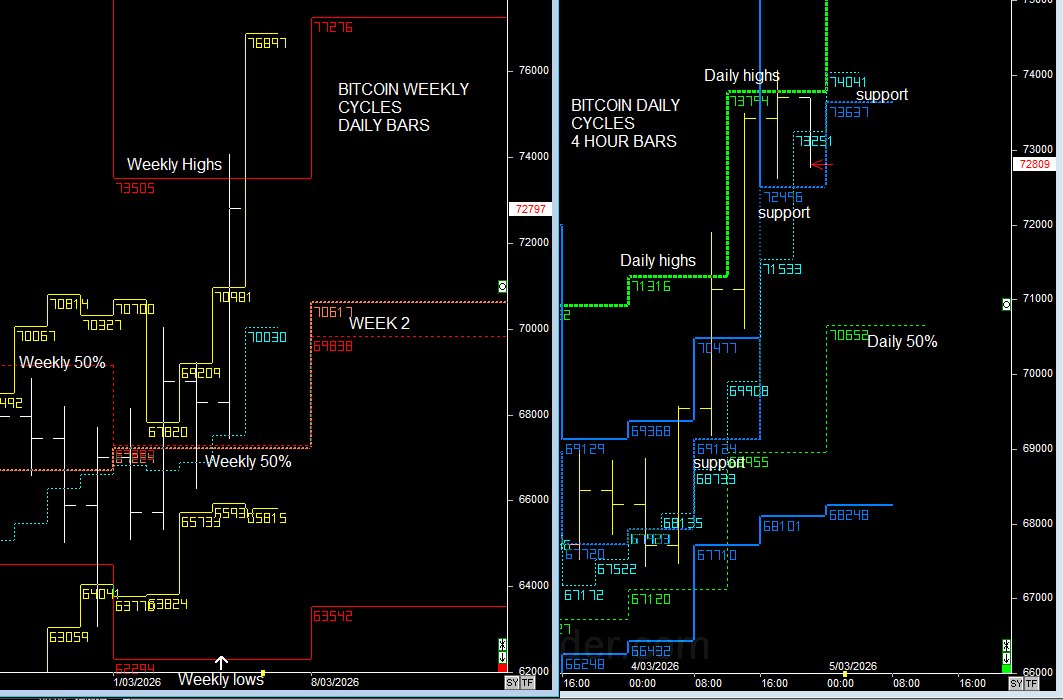Click the 67522 cyan level value
This screenshot has width=1063, height=700.
click(617, 569)
